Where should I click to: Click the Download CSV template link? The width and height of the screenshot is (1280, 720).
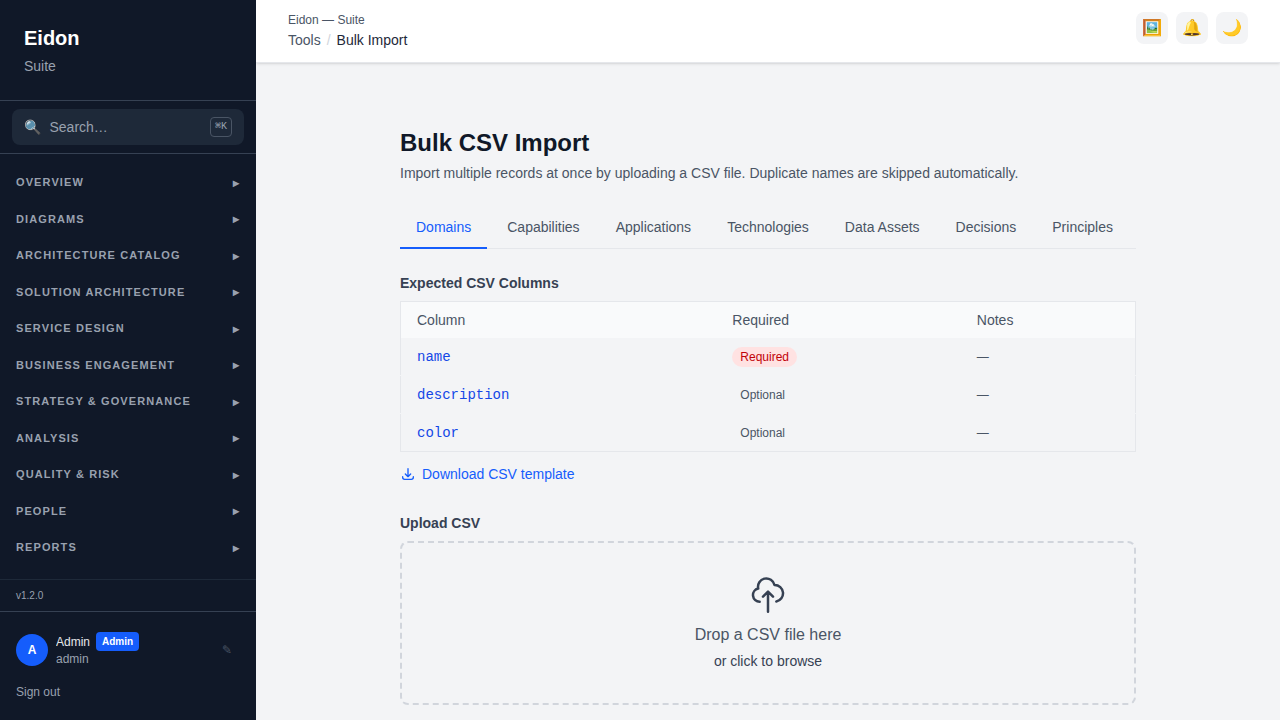point(488,474)
